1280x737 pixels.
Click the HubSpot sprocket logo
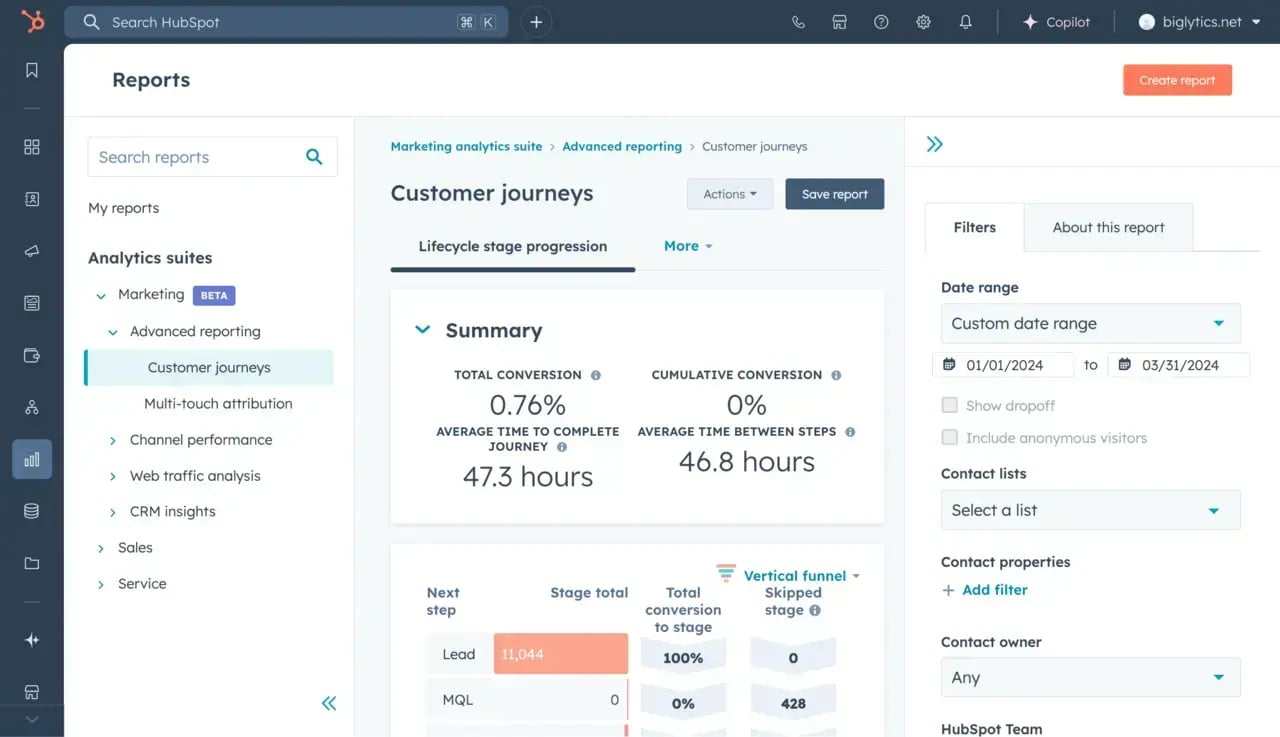coord(33,21)
